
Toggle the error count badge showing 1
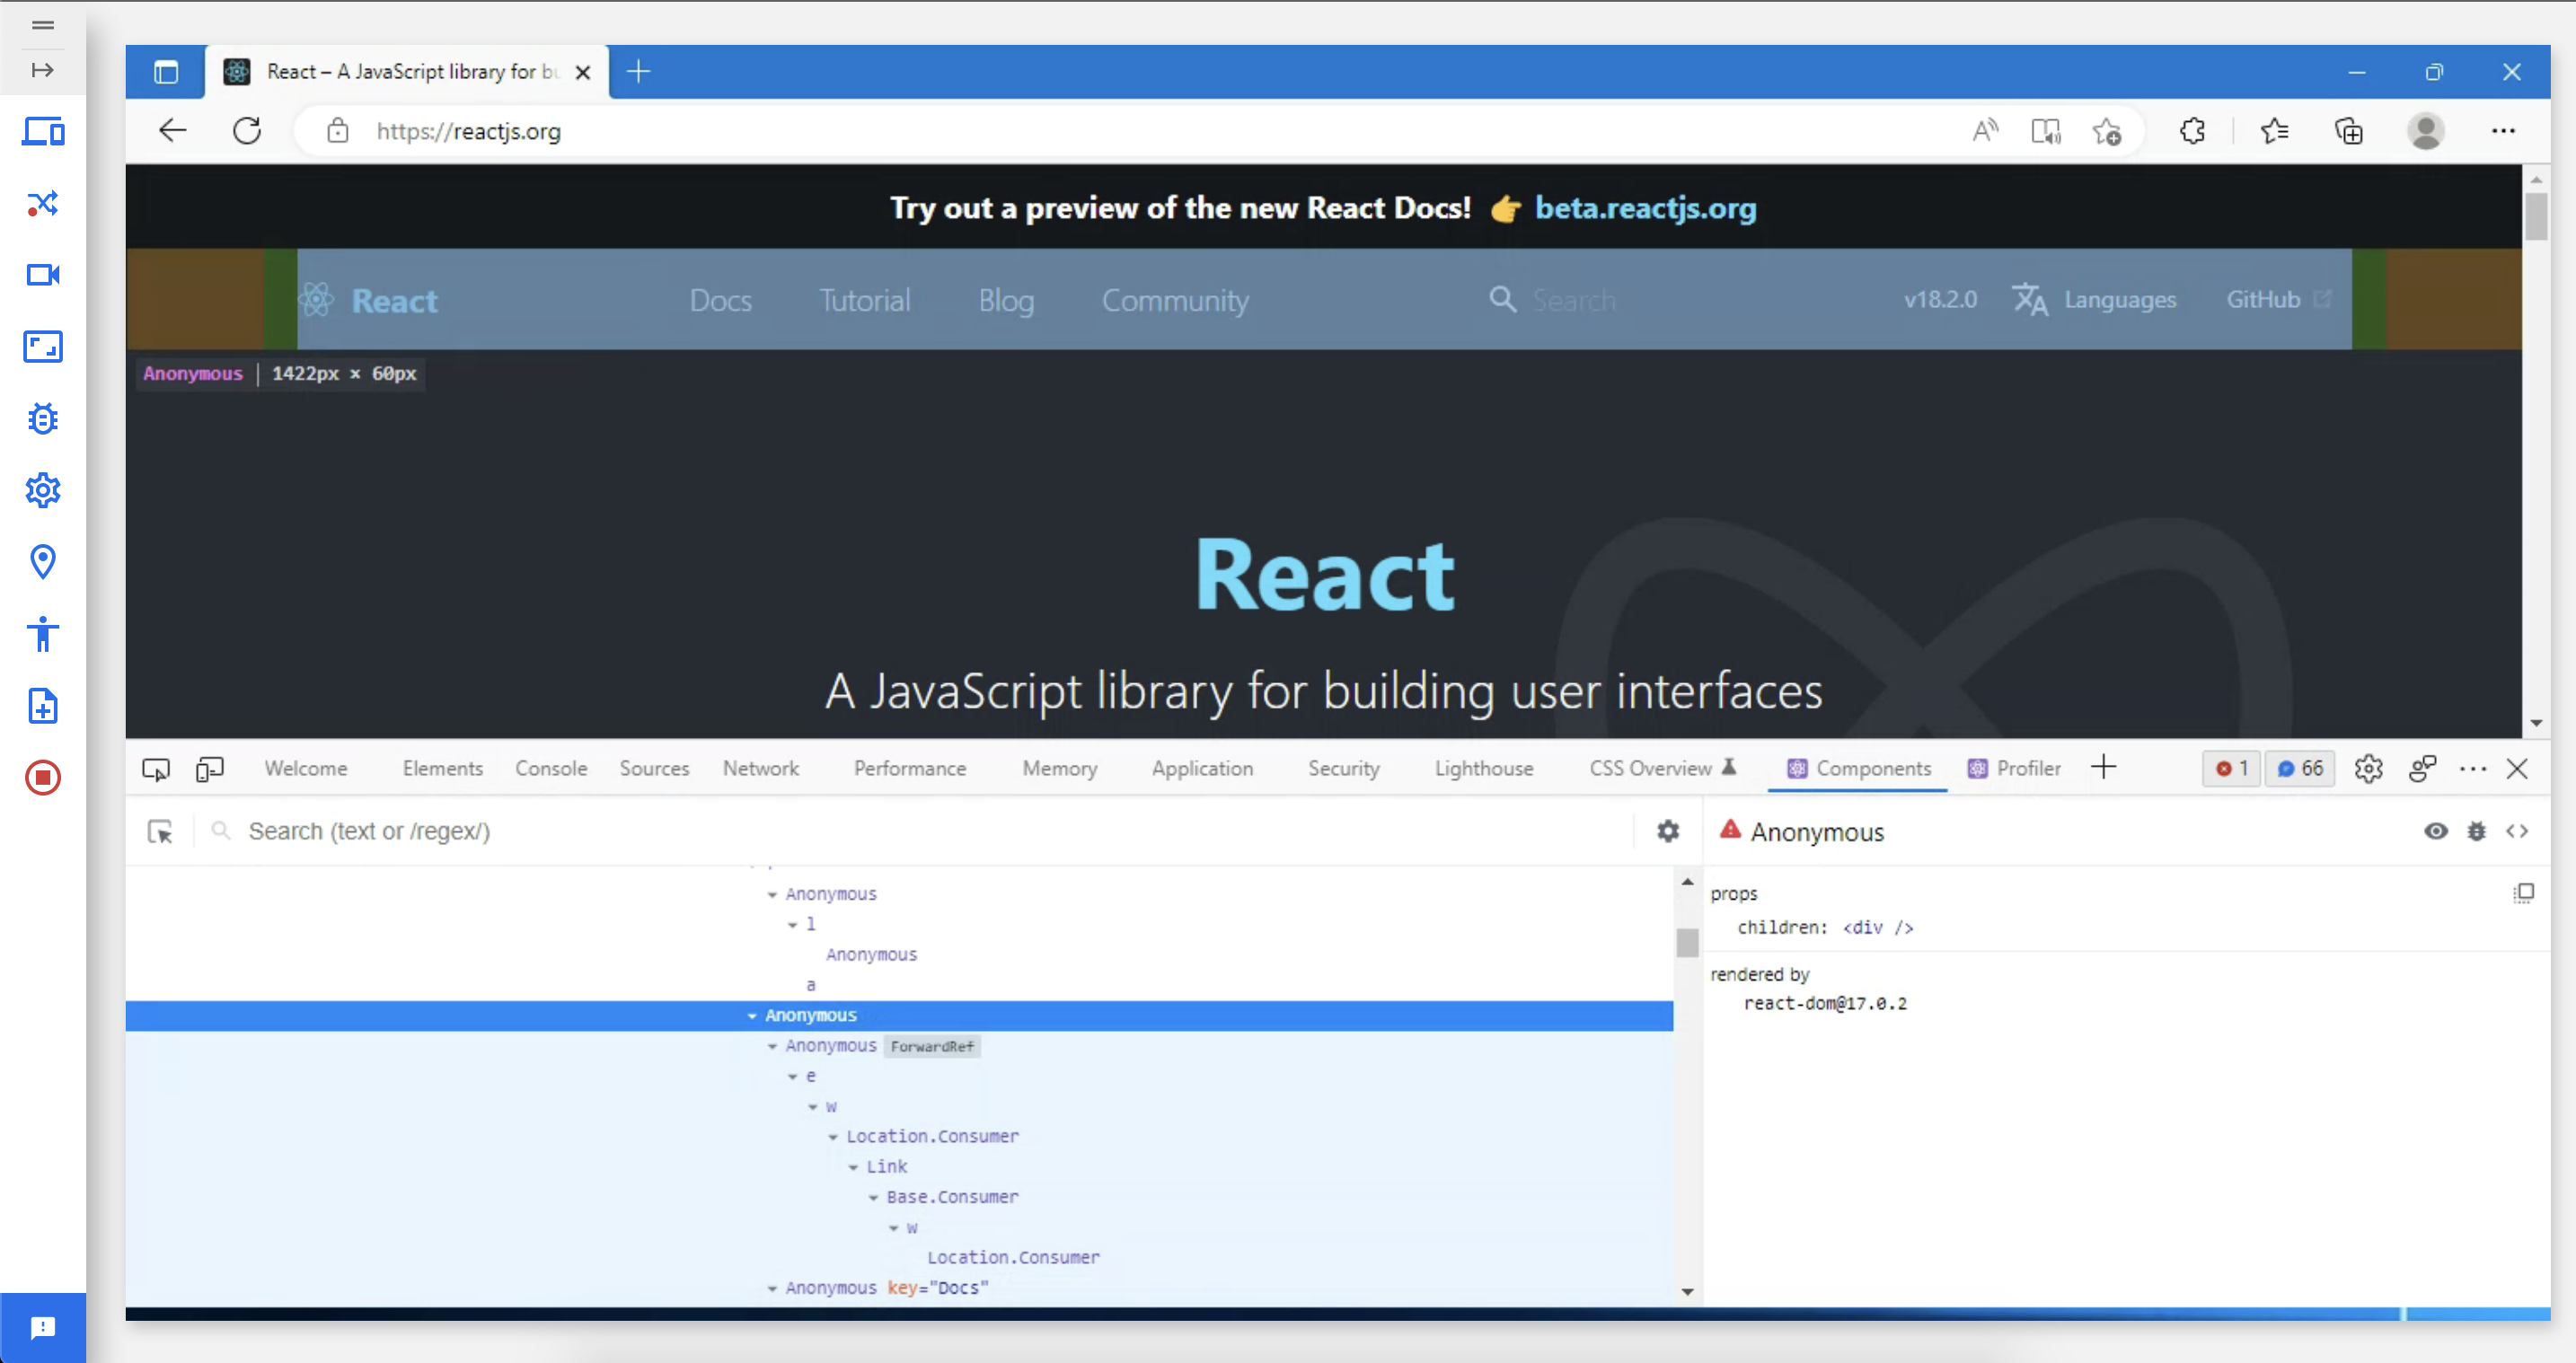2231,768
